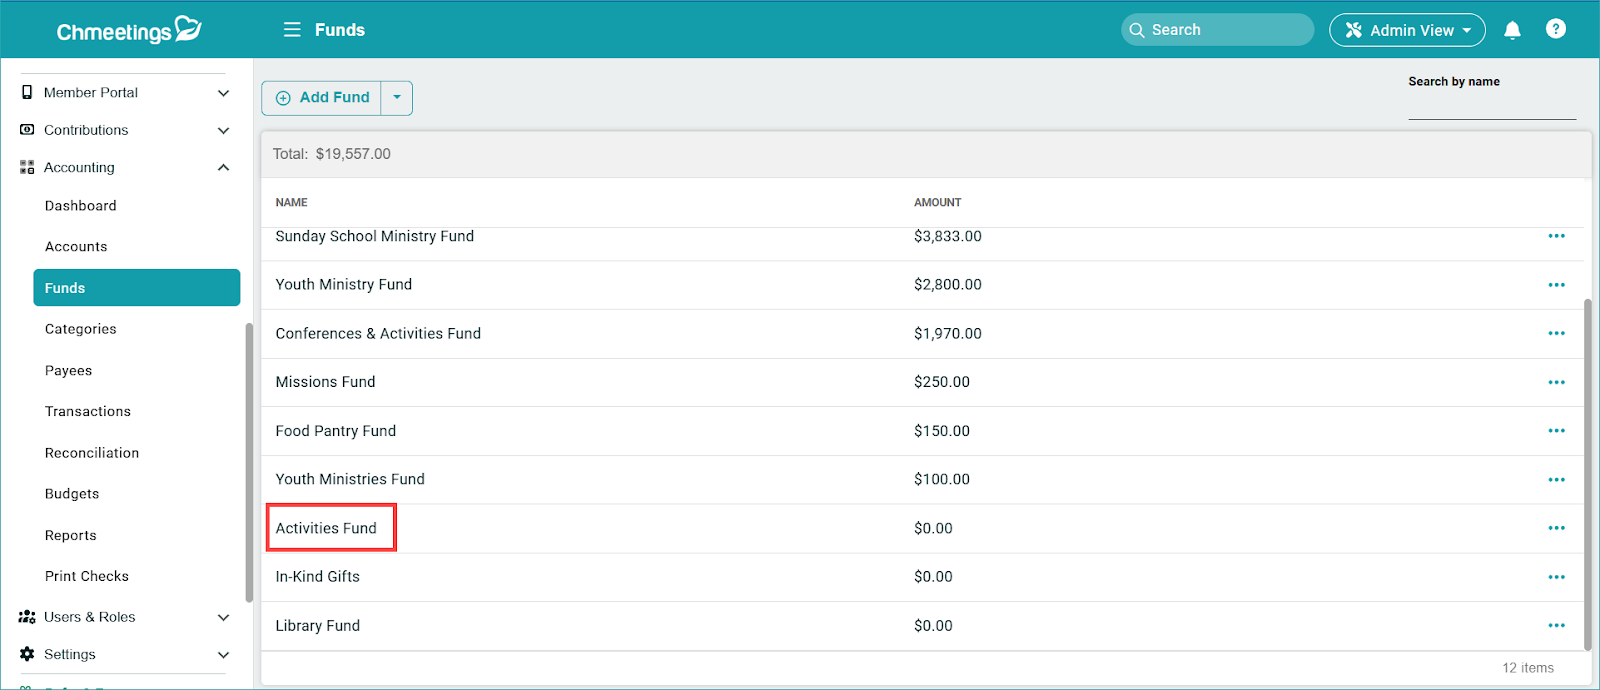The image size is (1600, 690).
Task: Open three-dot menu for Library Fund
Action: 1556,626
